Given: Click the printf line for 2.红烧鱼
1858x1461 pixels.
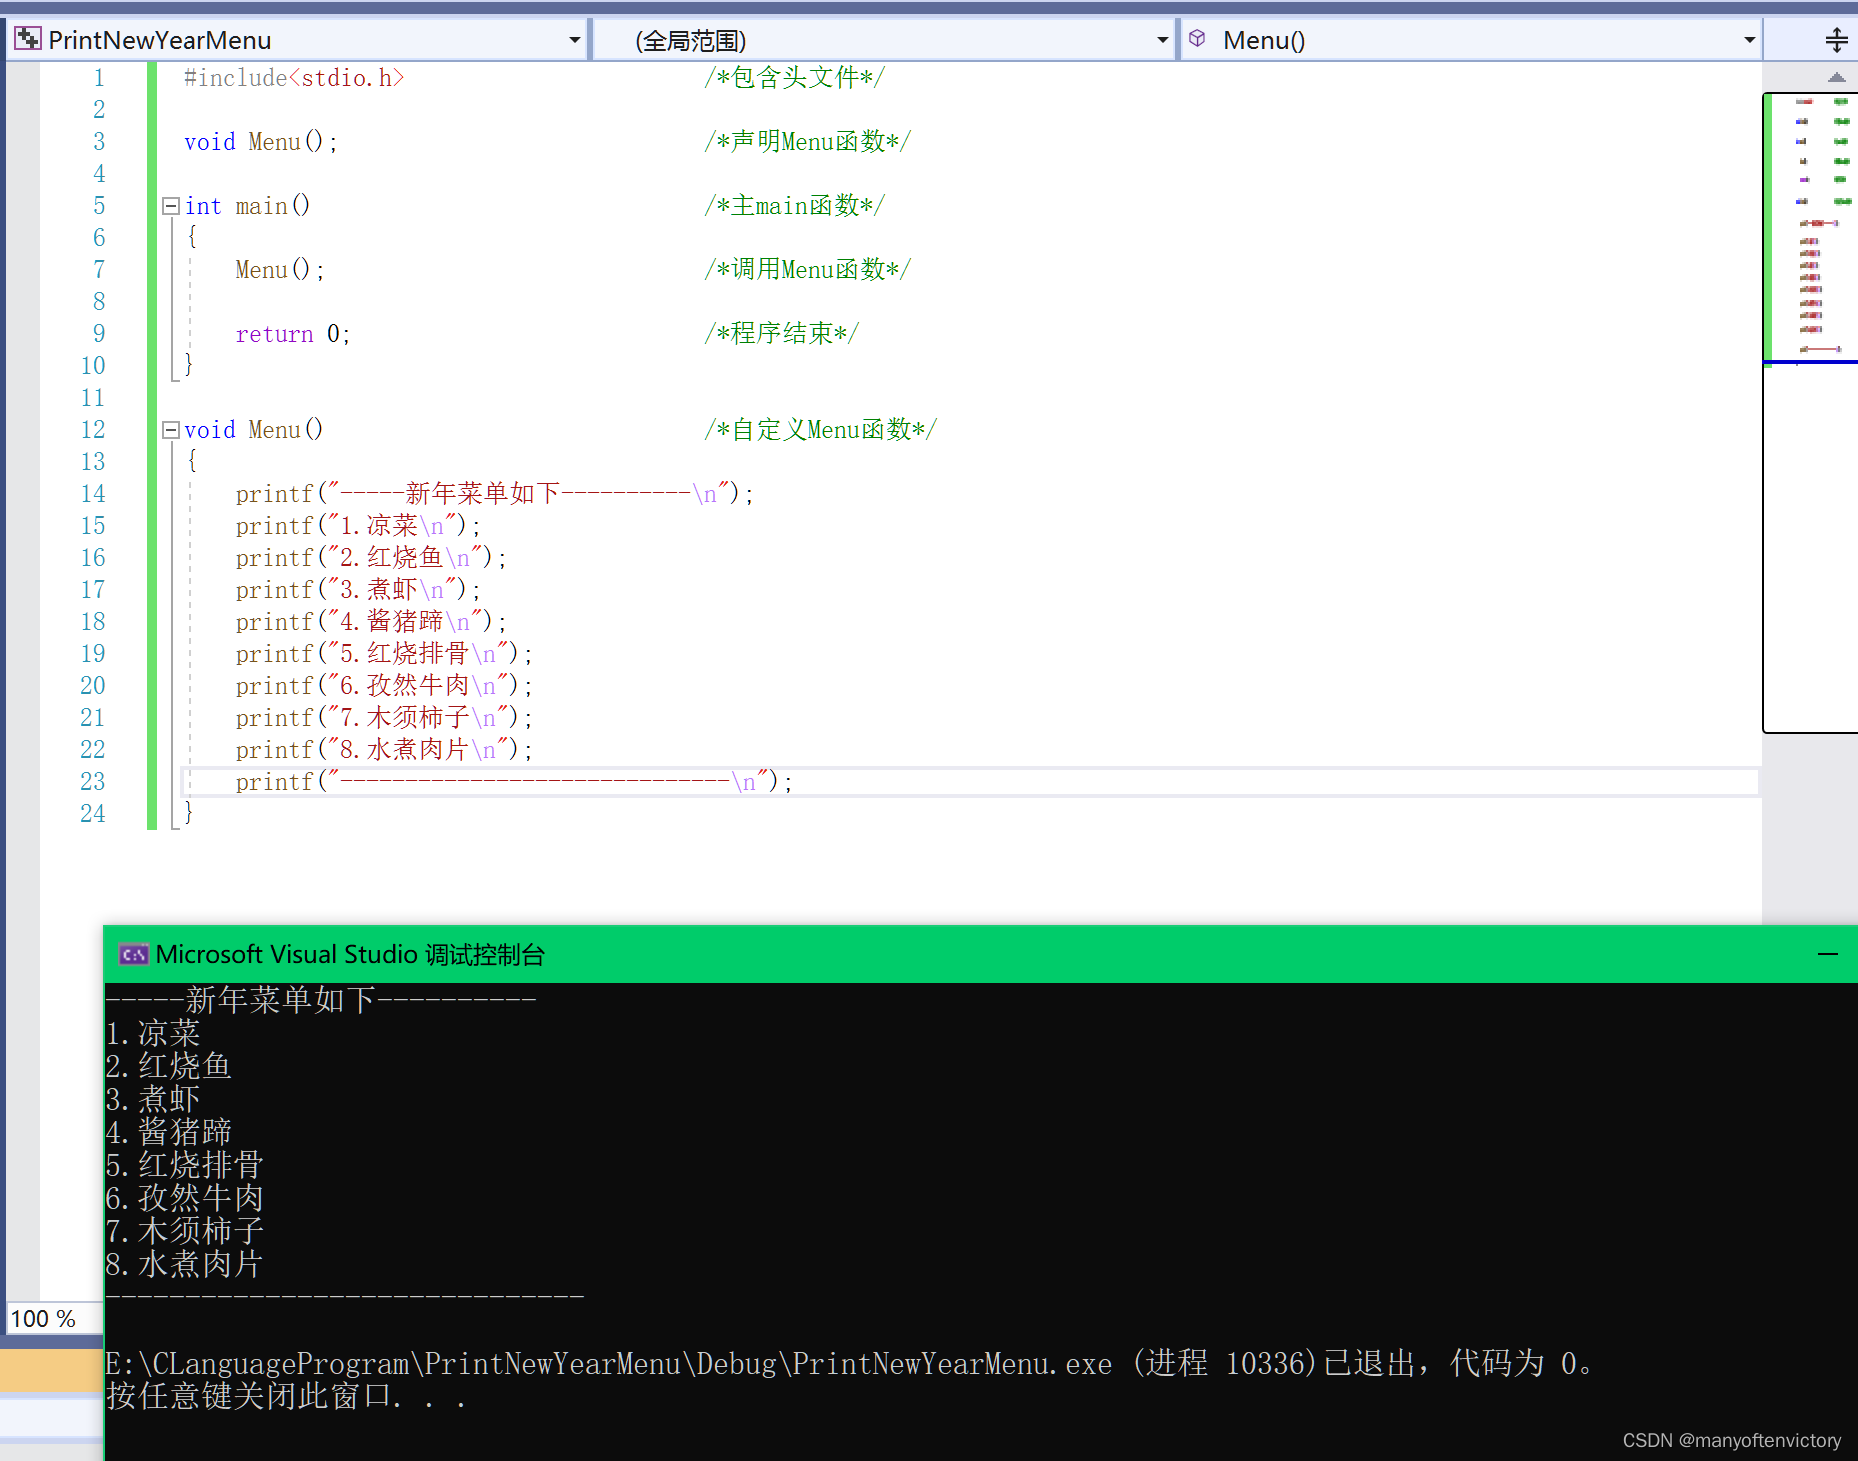Looking at the screenshot, I should click(371, 558).
